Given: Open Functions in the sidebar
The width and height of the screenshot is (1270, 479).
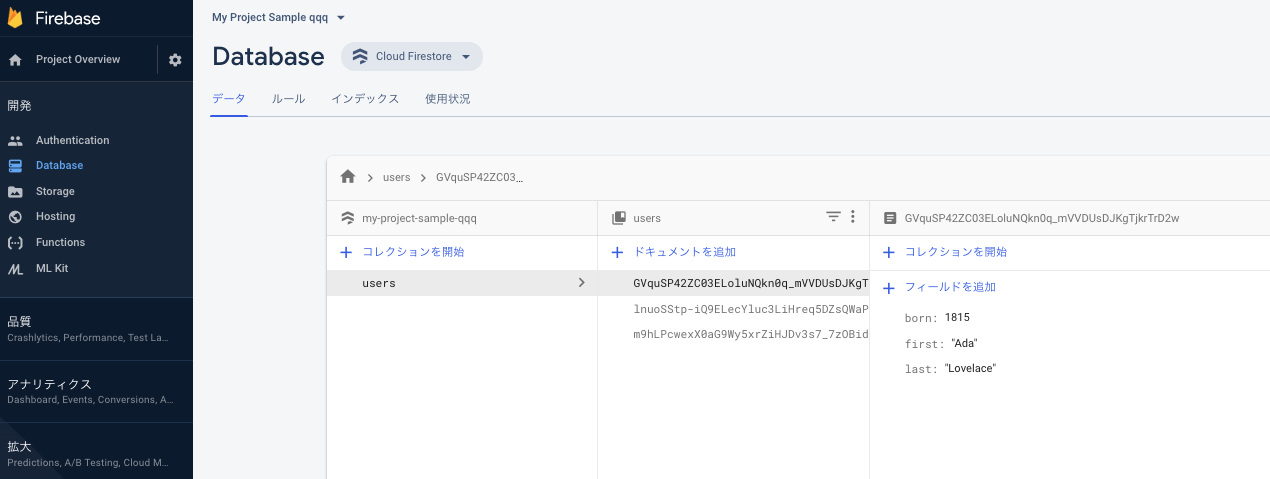Looking at the screenshot, I should click(x=61, y=243).
